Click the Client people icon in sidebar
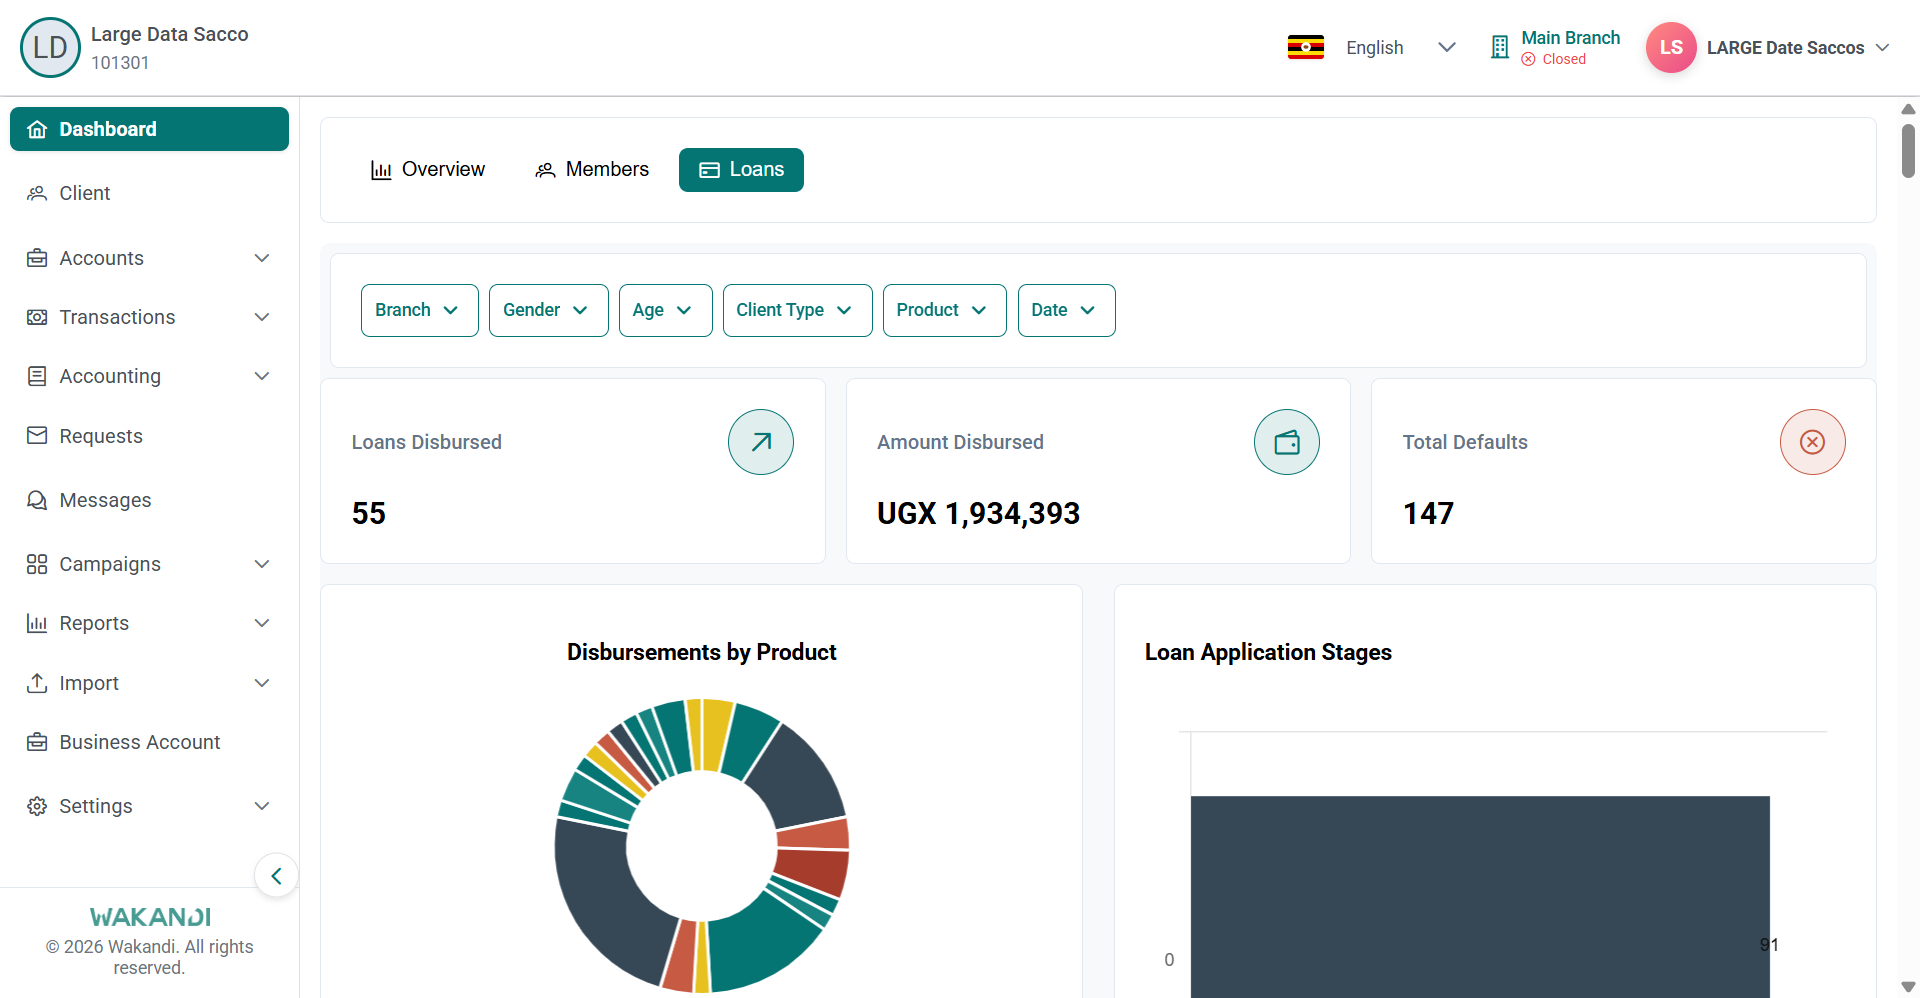Screen dimensions: 1920x998 (37, 193)
